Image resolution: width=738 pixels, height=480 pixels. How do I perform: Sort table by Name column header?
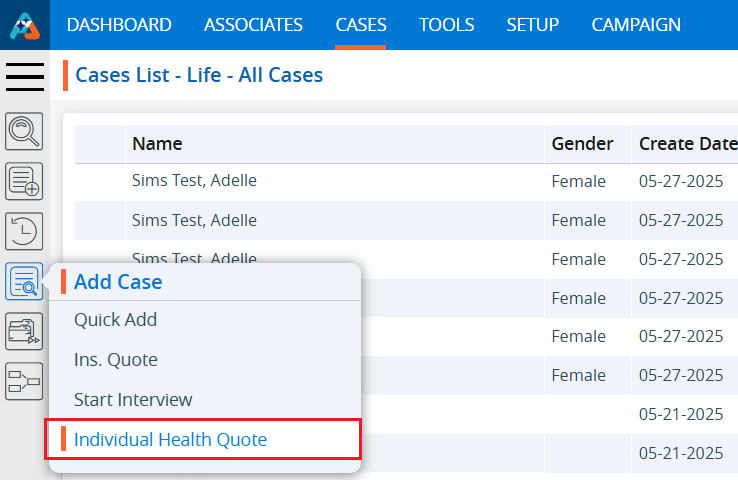coord(157,144)
